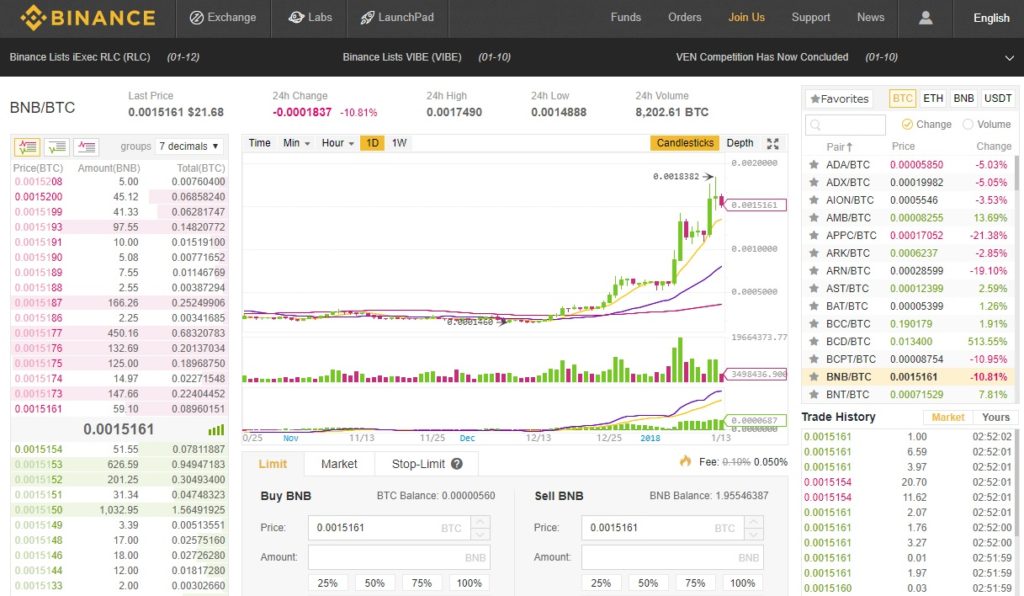Select the 0.0015150 buy order price
The image size is (1024, 596).
coord(39,510)
